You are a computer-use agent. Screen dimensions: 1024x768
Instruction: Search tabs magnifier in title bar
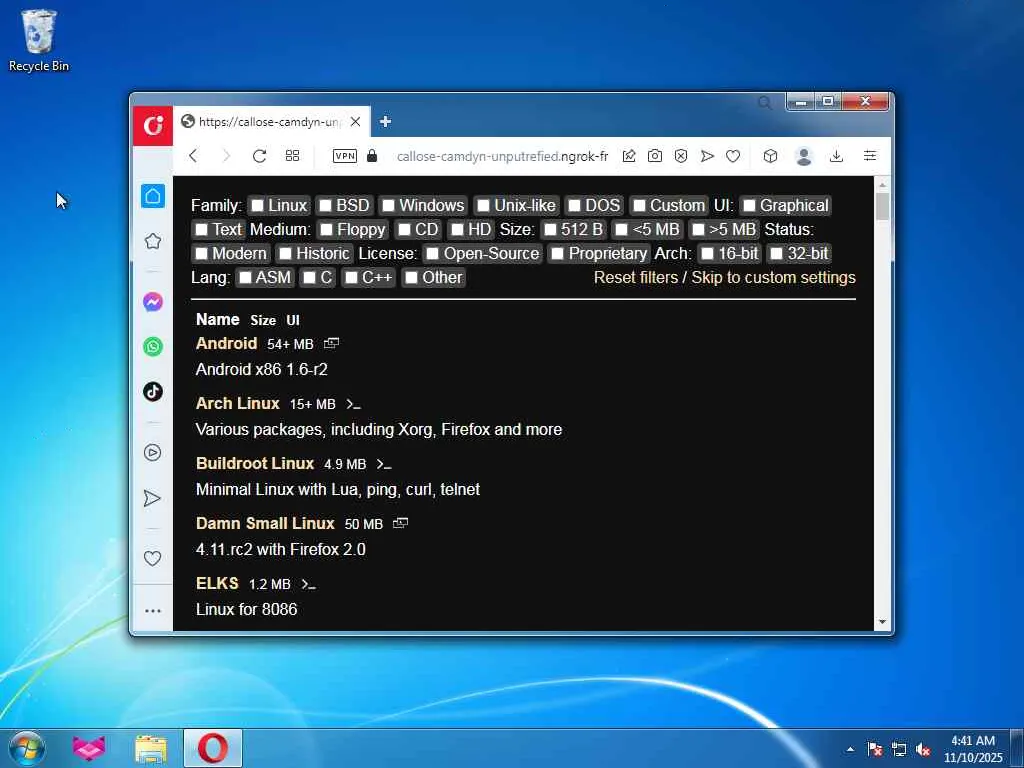tap(765, 103)
